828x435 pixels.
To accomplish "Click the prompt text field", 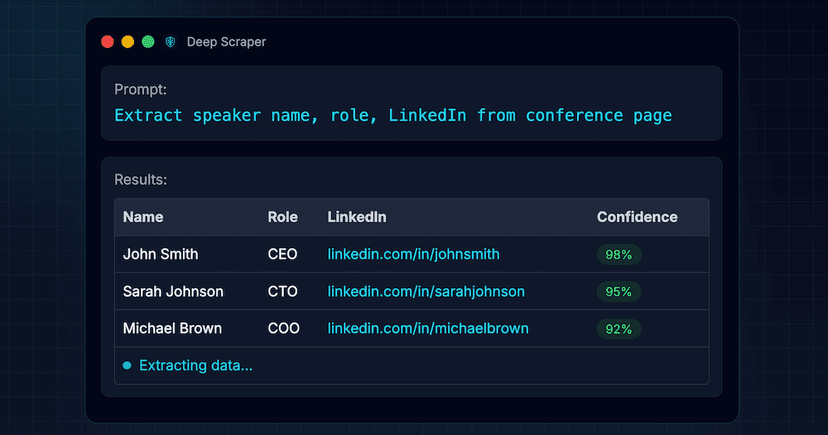I will pos(411,103).
